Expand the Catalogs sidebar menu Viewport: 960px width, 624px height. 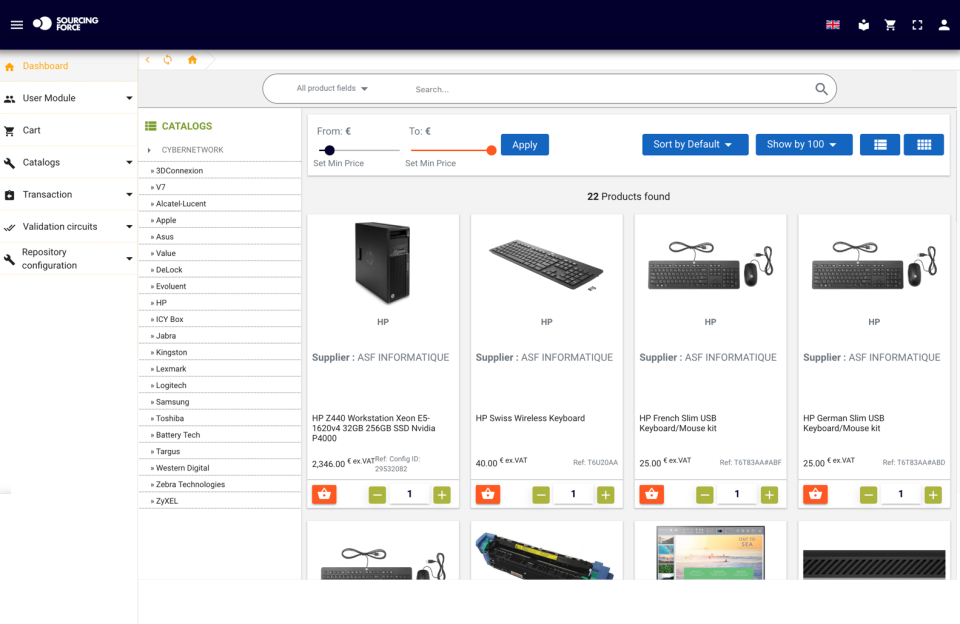pos(69,162)
